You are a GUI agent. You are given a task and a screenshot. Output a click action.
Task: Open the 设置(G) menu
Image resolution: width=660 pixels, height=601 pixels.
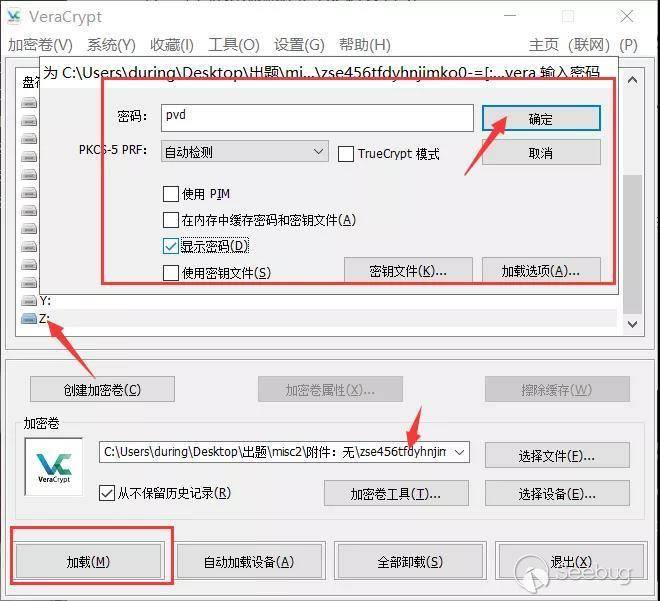pos(299,45)
